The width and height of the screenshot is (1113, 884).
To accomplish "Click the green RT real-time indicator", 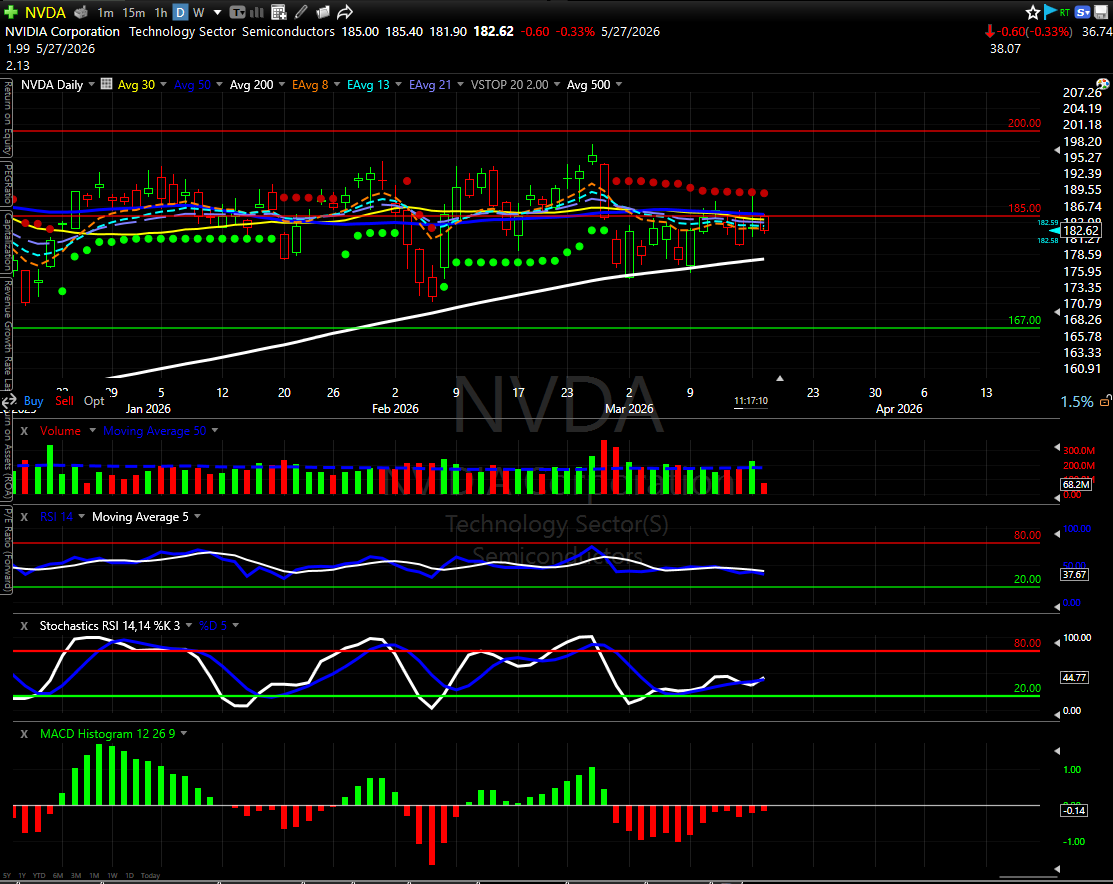I will pos(1065,13).
